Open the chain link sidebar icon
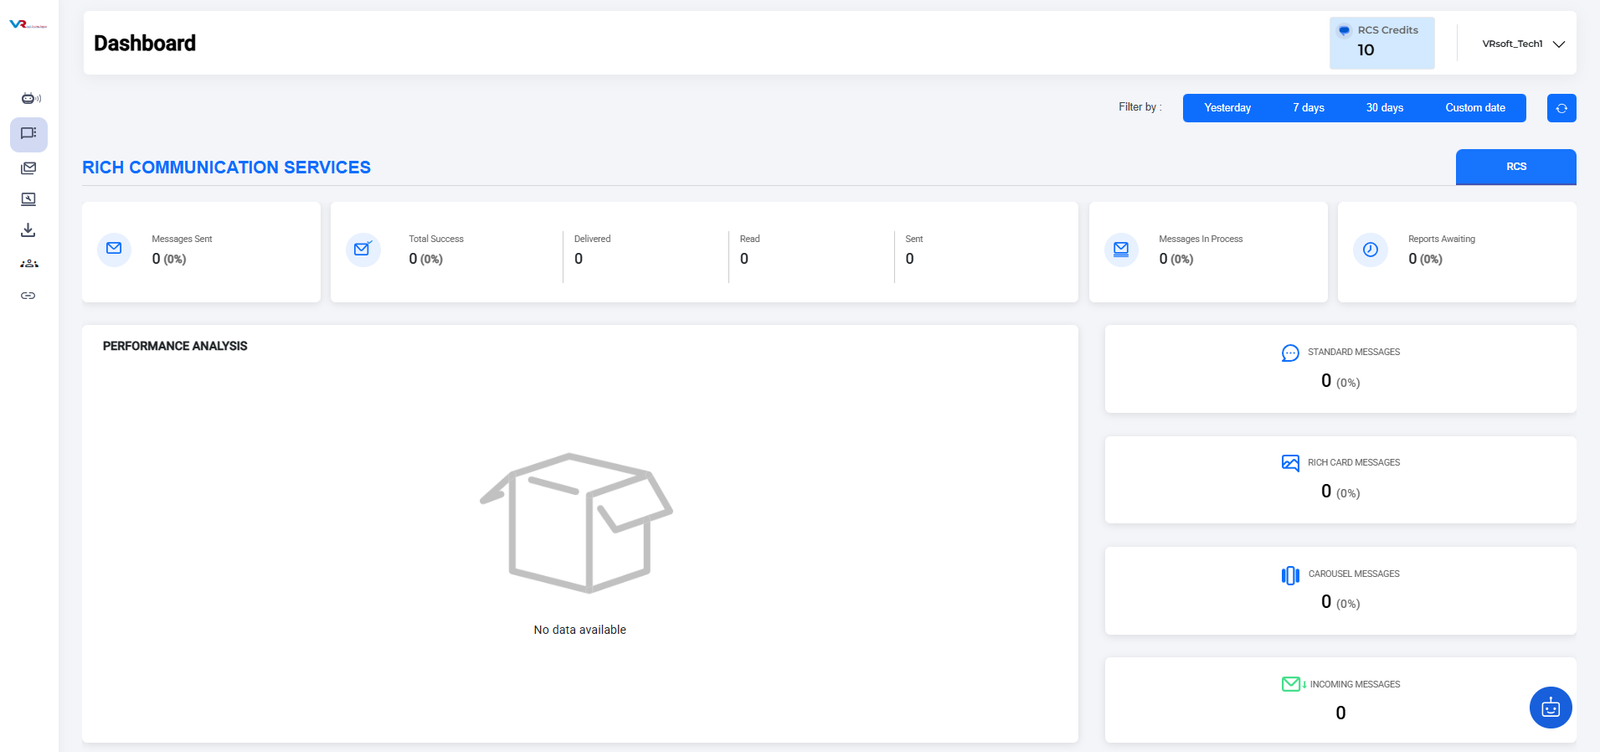Viewport: 1600px width, 752px height. pos(28,295)
